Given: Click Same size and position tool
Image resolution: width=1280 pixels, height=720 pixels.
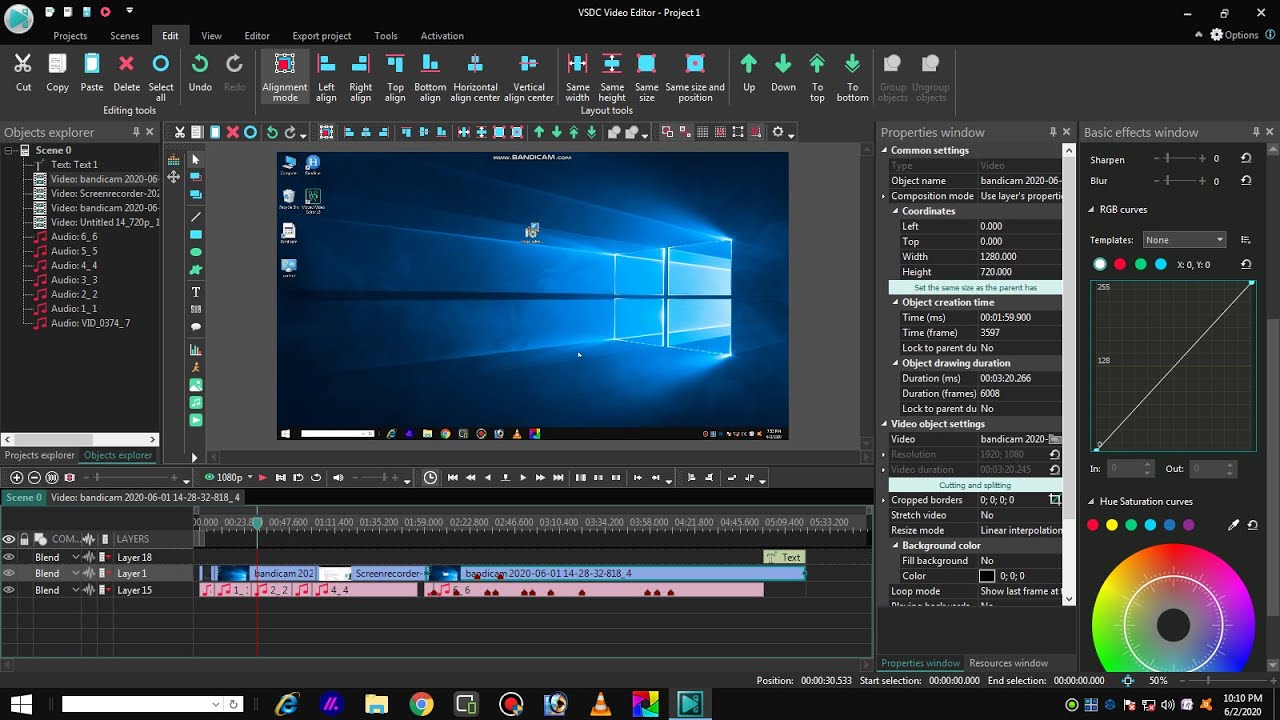Looking at the screenshot, I should coord(695,77).
